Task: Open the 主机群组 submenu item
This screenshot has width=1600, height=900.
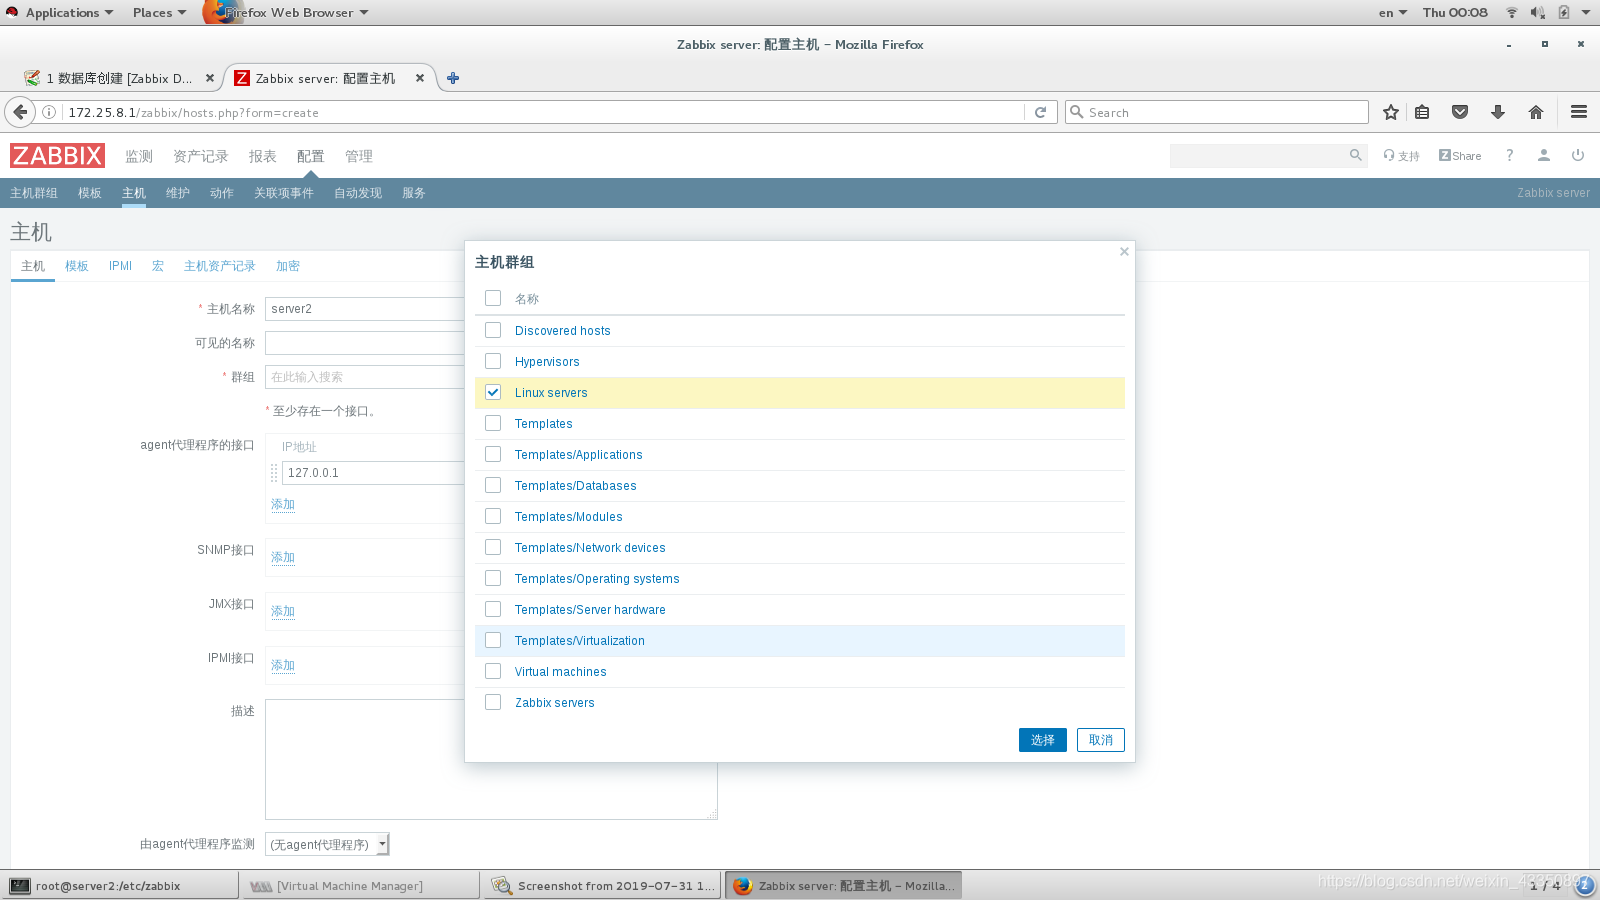Action: [34, 193]
